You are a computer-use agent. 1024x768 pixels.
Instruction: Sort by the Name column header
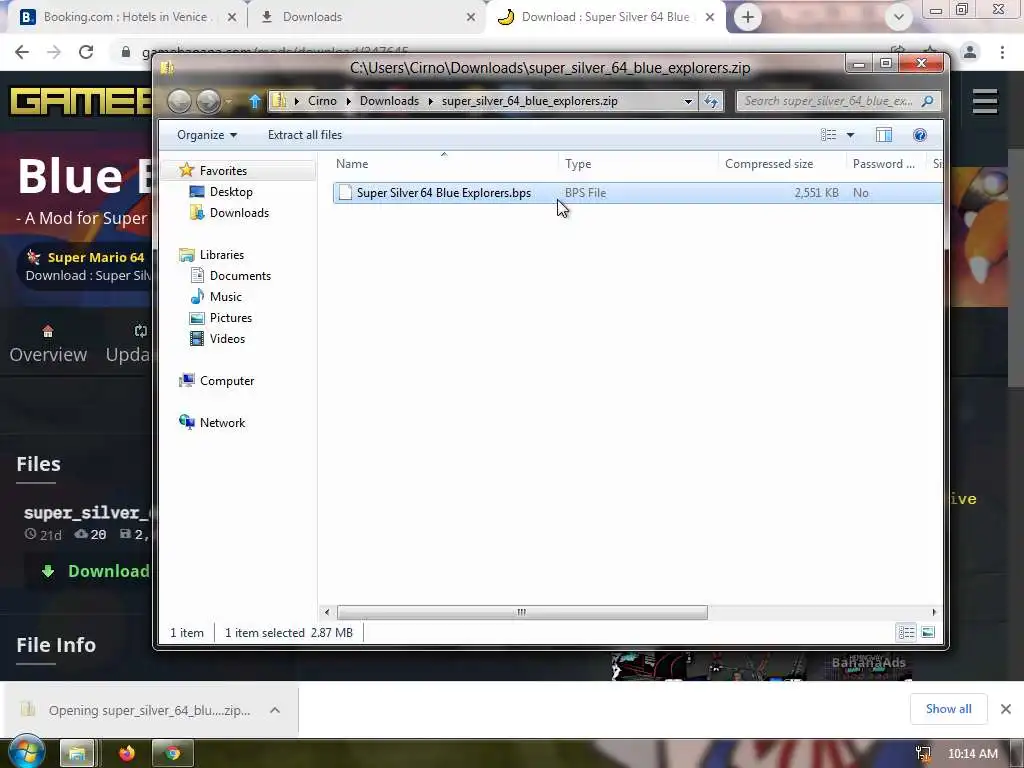444,164
